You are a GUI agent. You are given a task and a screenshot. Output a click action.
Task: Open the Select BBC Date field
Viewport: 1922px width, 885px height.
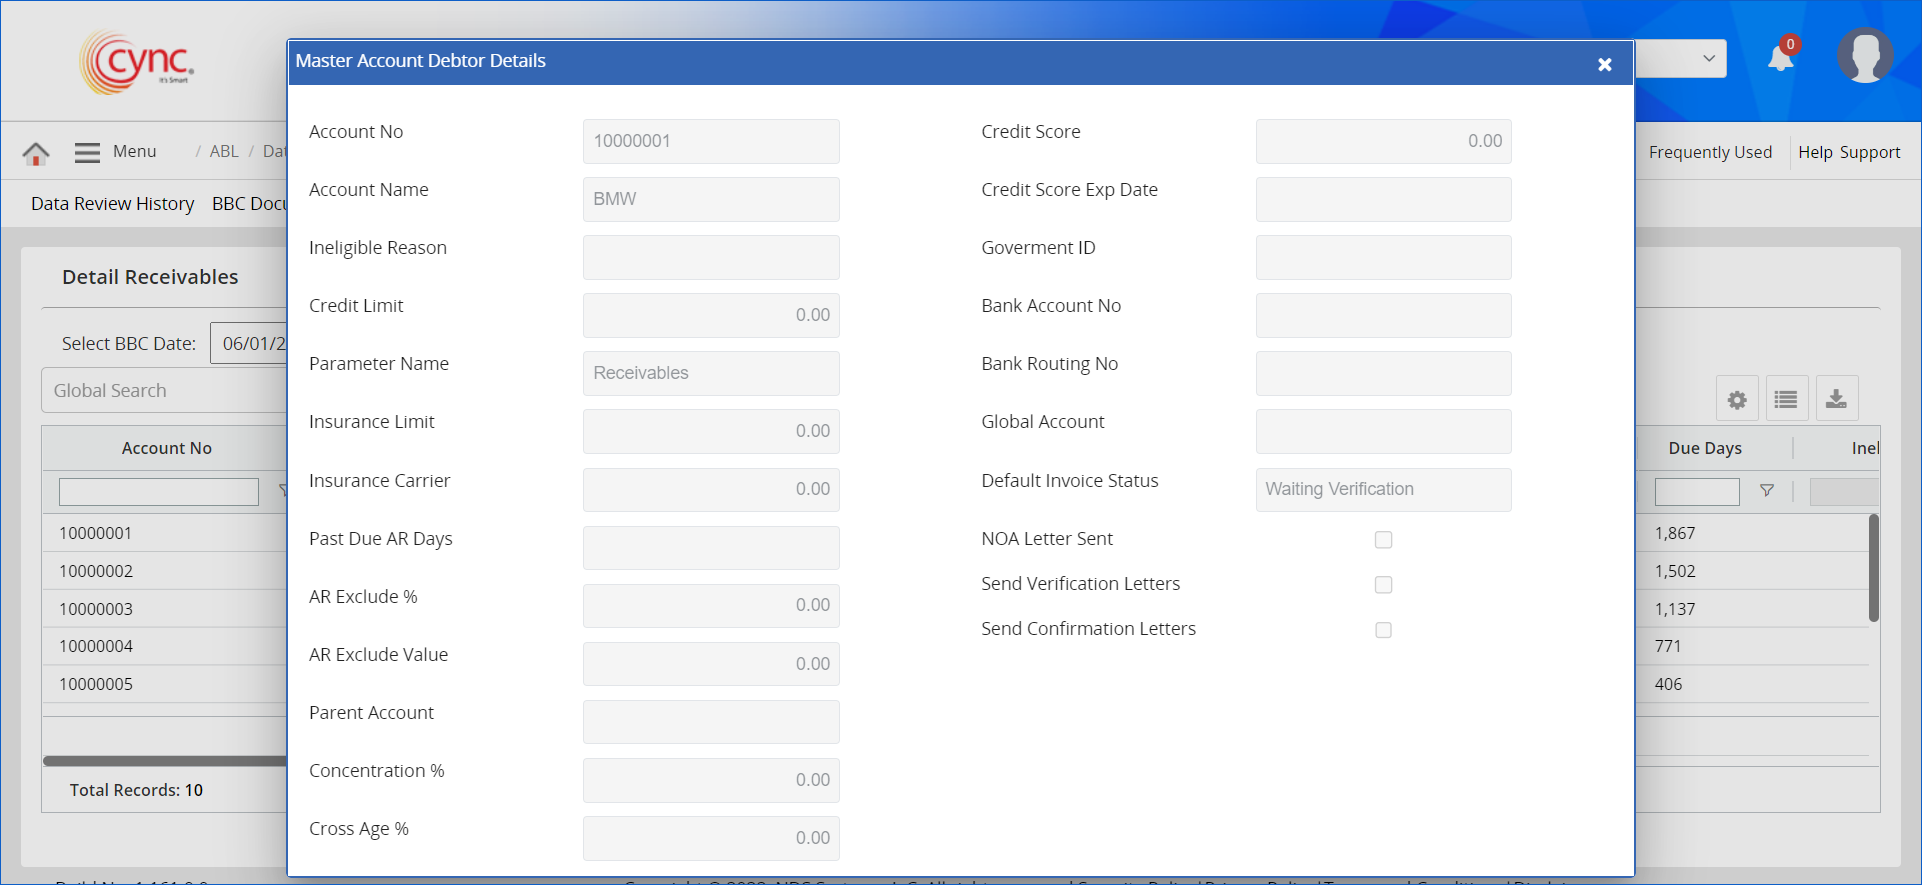pyautogui.click(x=250, y=343)
